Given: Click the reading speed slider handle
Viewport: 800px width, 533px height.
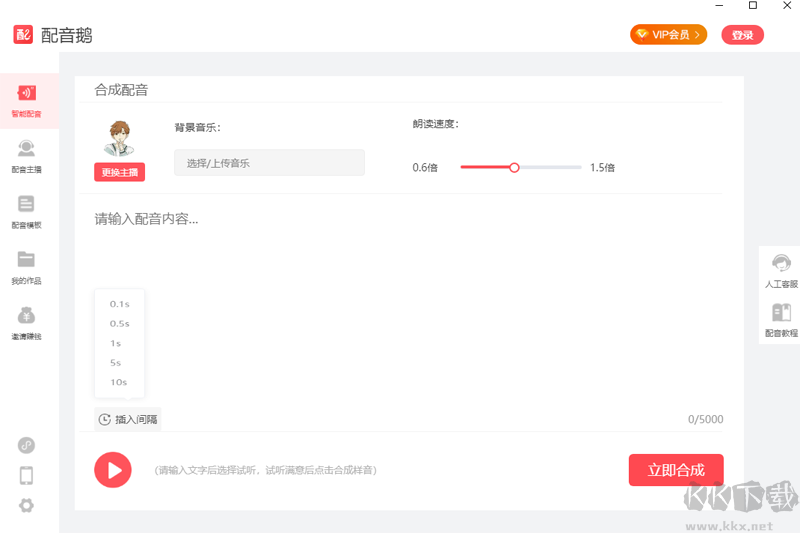Looking at the screenshot, I should point(514,167).
